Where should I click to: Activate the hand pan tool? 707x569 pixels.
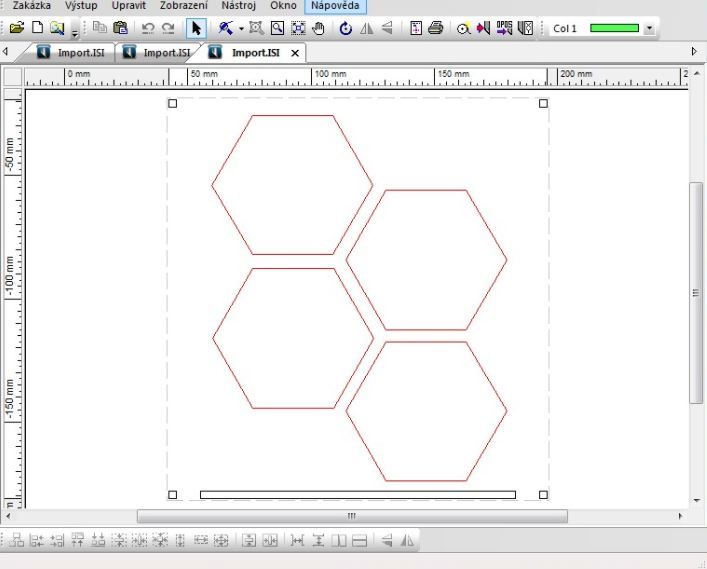(x=318, y=28)
